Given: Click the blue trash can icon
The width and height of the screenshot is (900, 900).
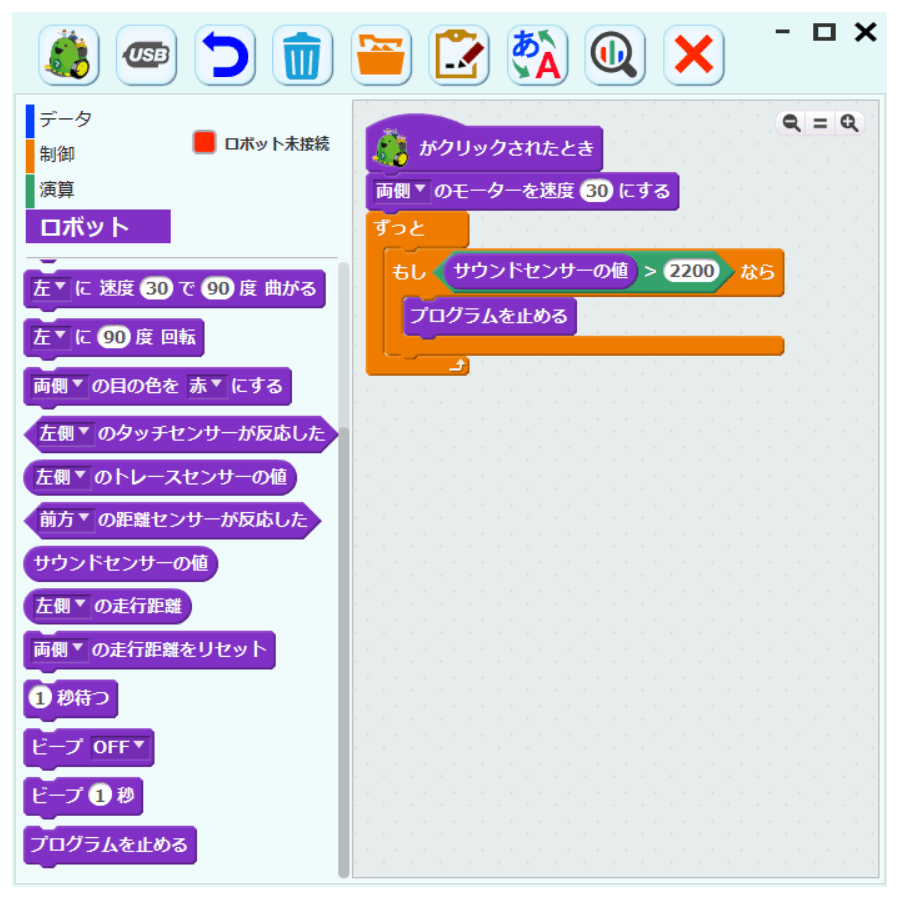Looking at the screenshot, I should pyautogui.click(x=302, y=55).
